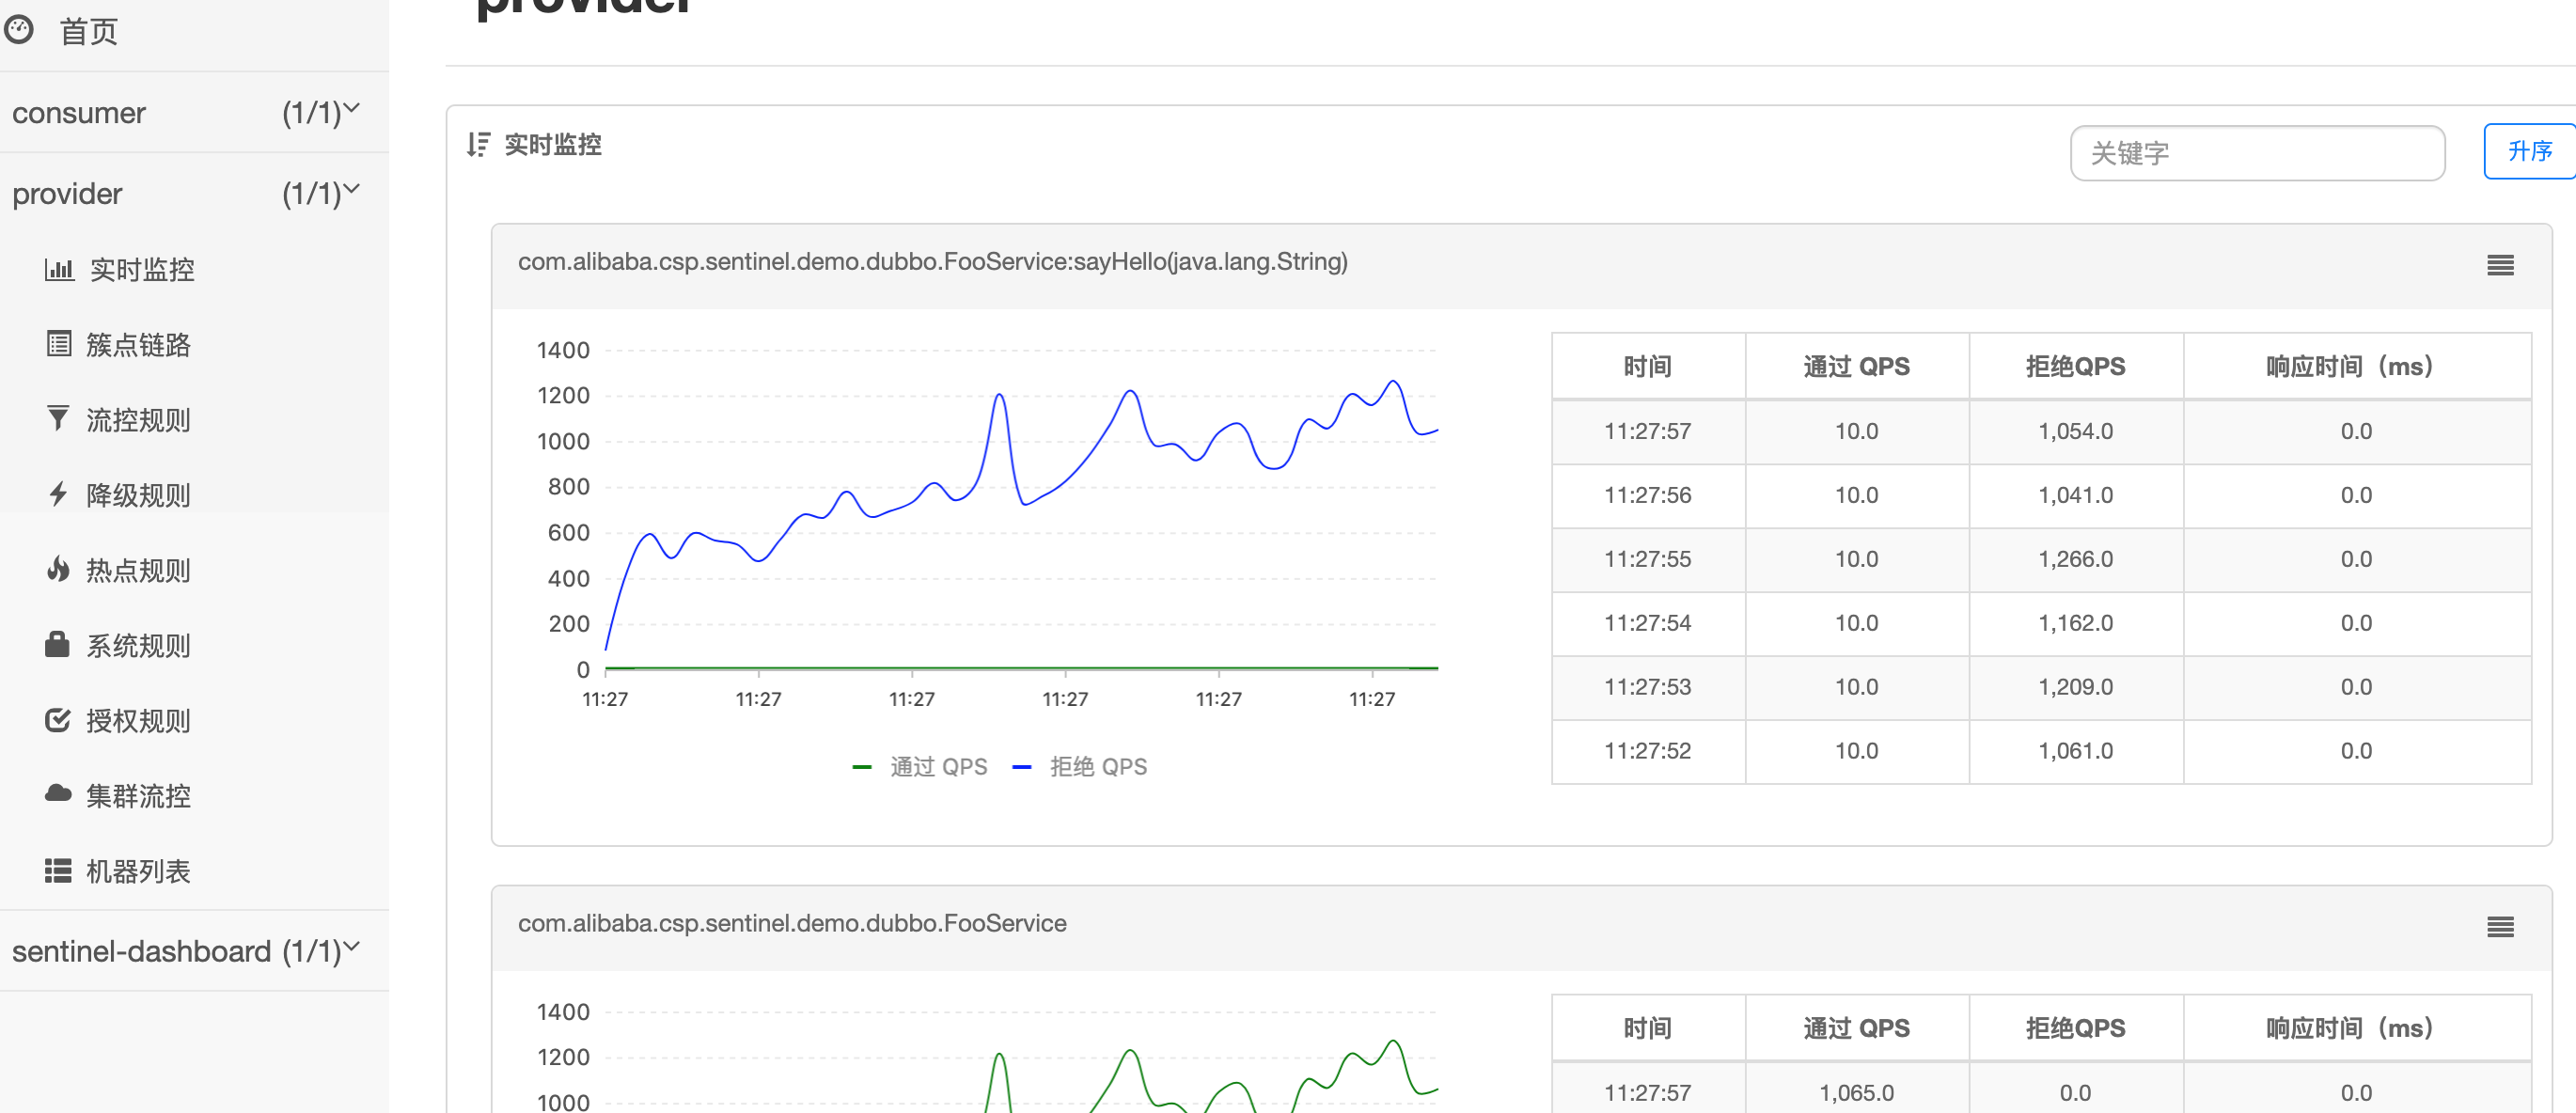Click the 1,266.0 rejected QPS value
Screen dimensions: 2576x1113
2075,559
